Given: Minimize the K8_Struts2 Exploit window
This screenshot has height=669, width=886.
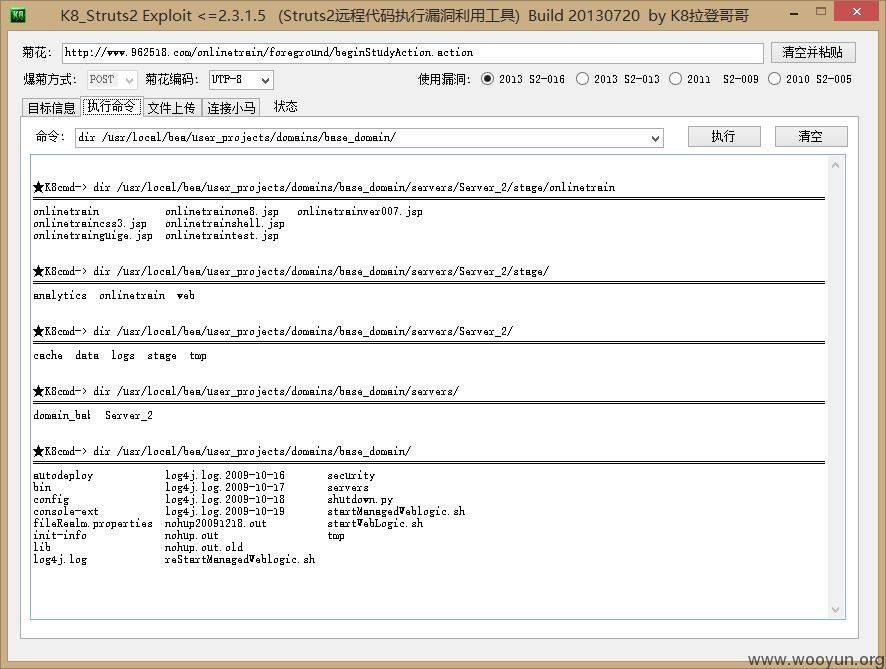Looking at the screenshot, I should 794,13.
